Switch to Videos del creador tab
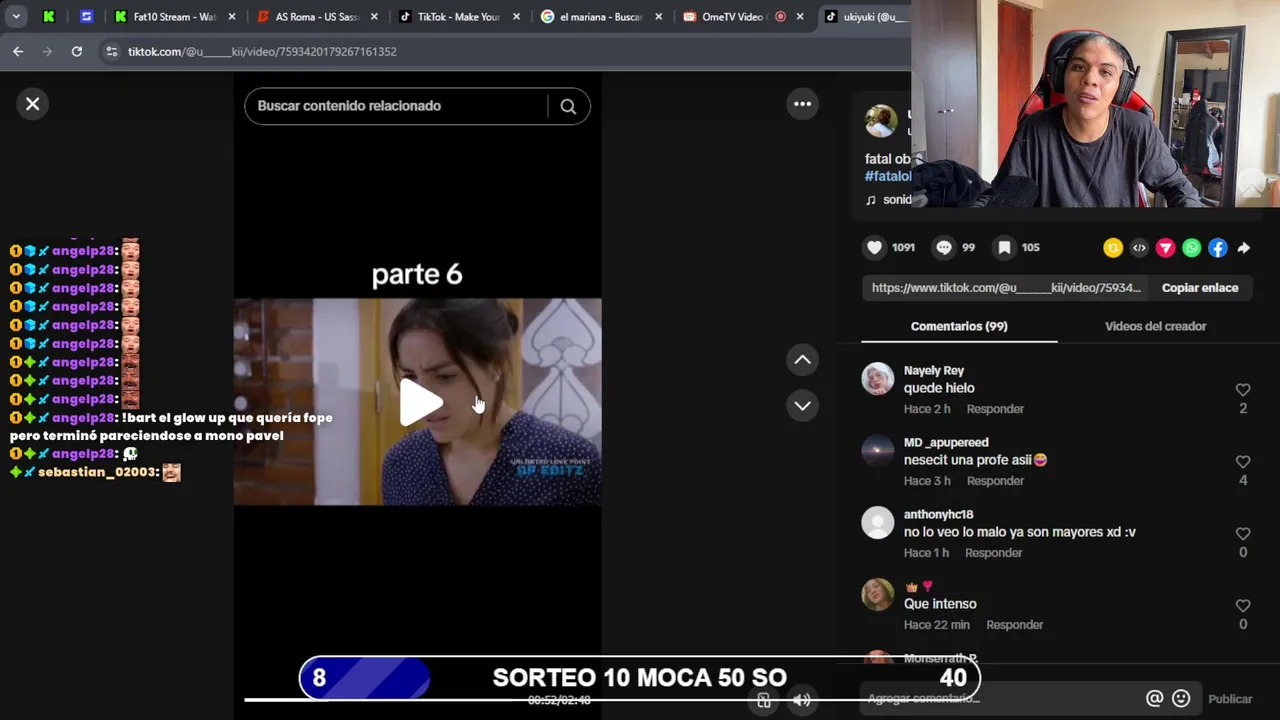 coord(1155,326)
